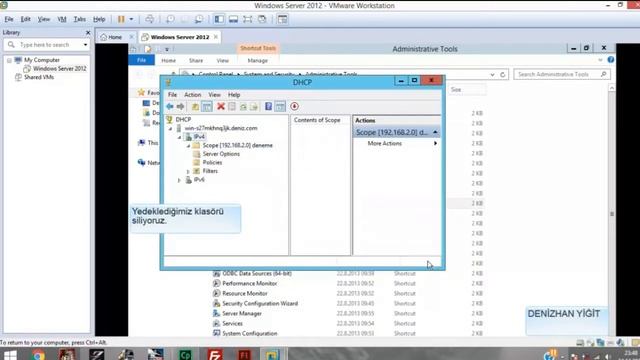The height and width of the screenshot is (360, 640).
Task: Open the Manage tab in Administrative Tools ribbon
Action: click(x=258, y=60)
